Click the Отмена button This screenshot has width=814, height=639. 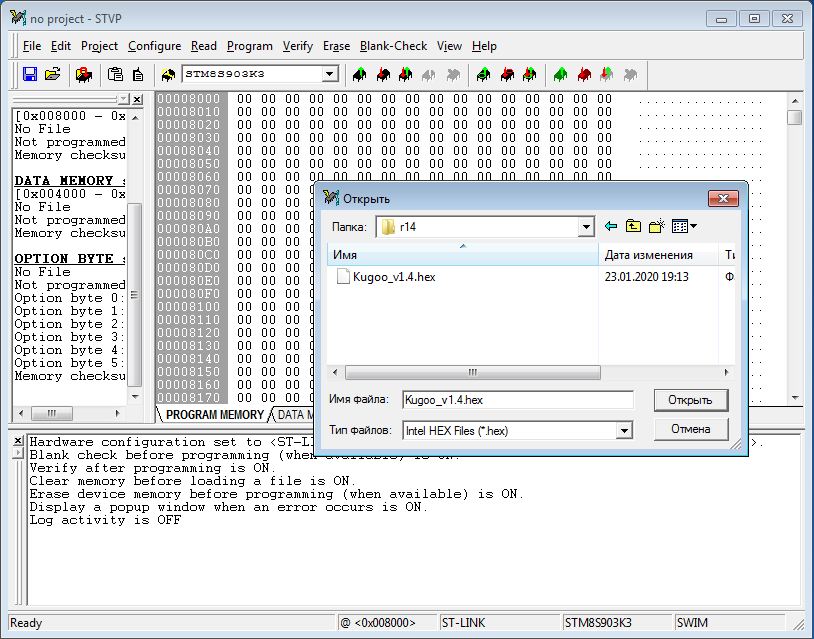(x=690, y=429)
